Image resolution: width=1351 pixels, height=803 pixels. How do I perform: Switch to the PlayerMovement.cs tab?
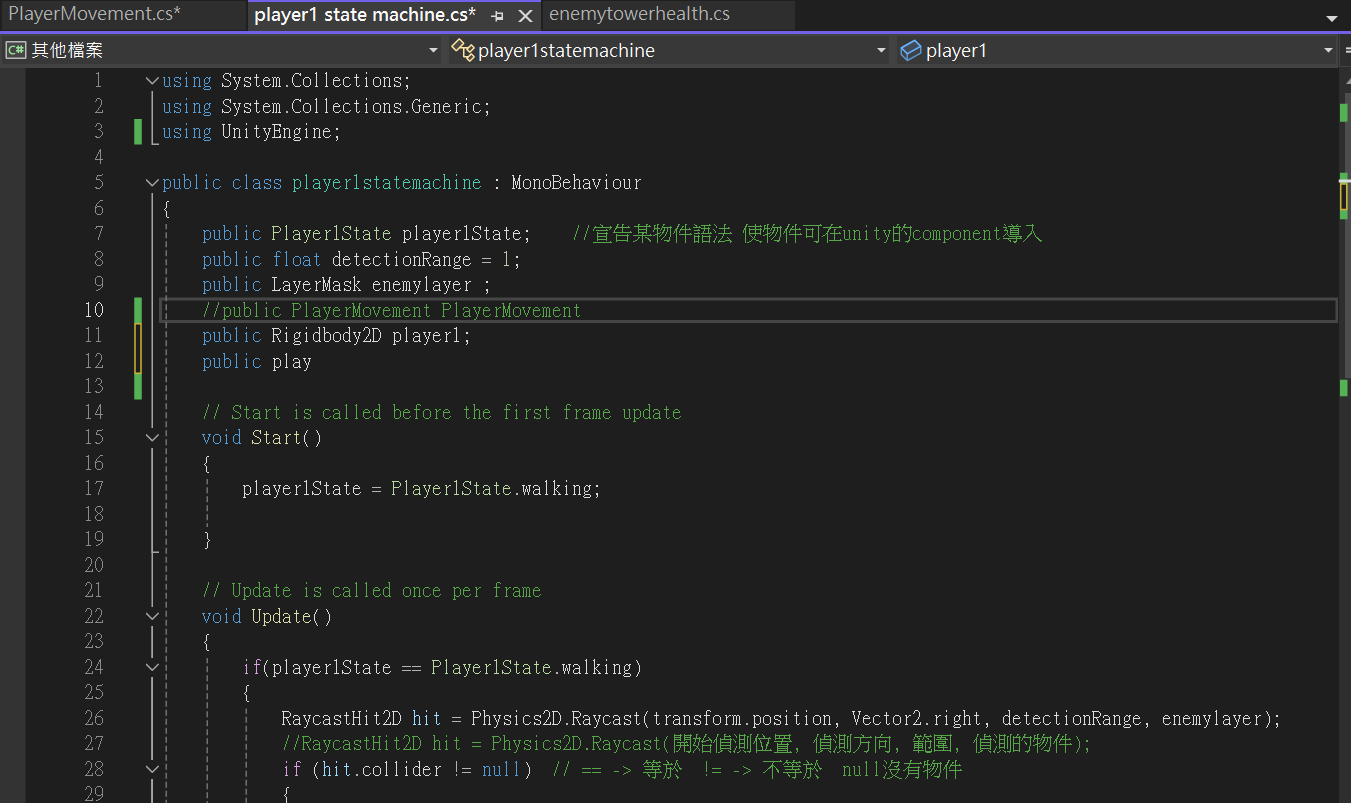95,14
